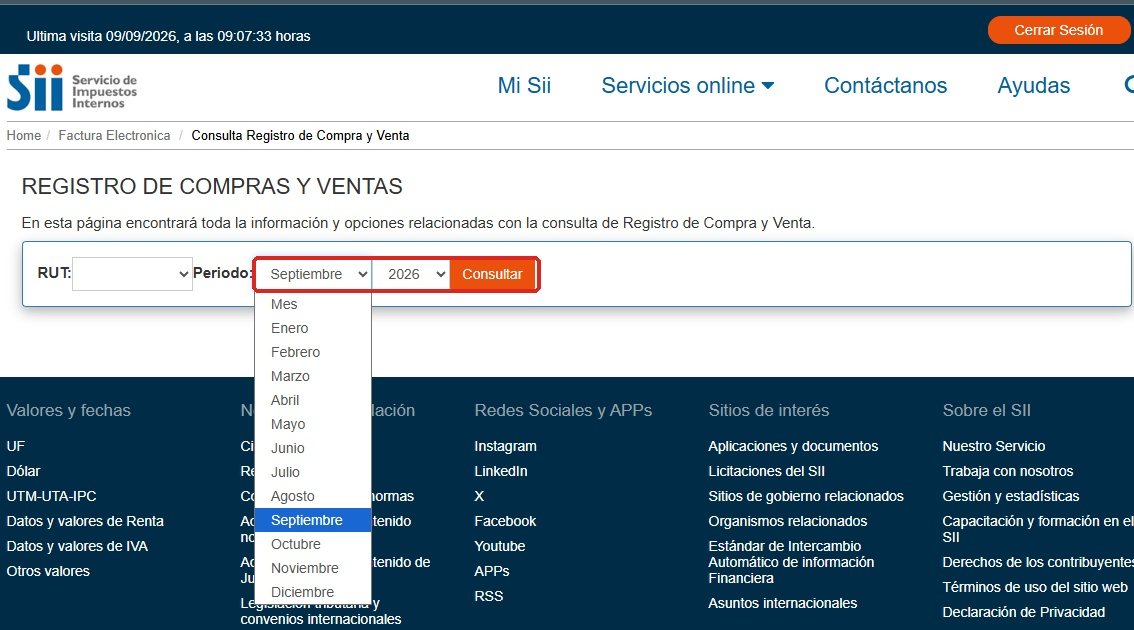1134x630 pixels.
Task: Open the month dropdown showing Septiembre
Action: pos(314,274)
